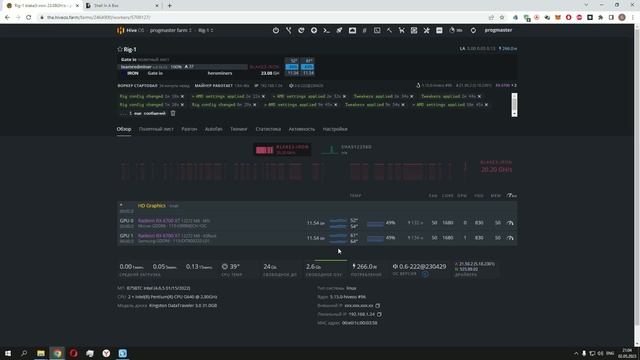This screenshot has width=640, height=360.
Task: Open File Explorer from taskbar
Action: click(x=41, y=353)
